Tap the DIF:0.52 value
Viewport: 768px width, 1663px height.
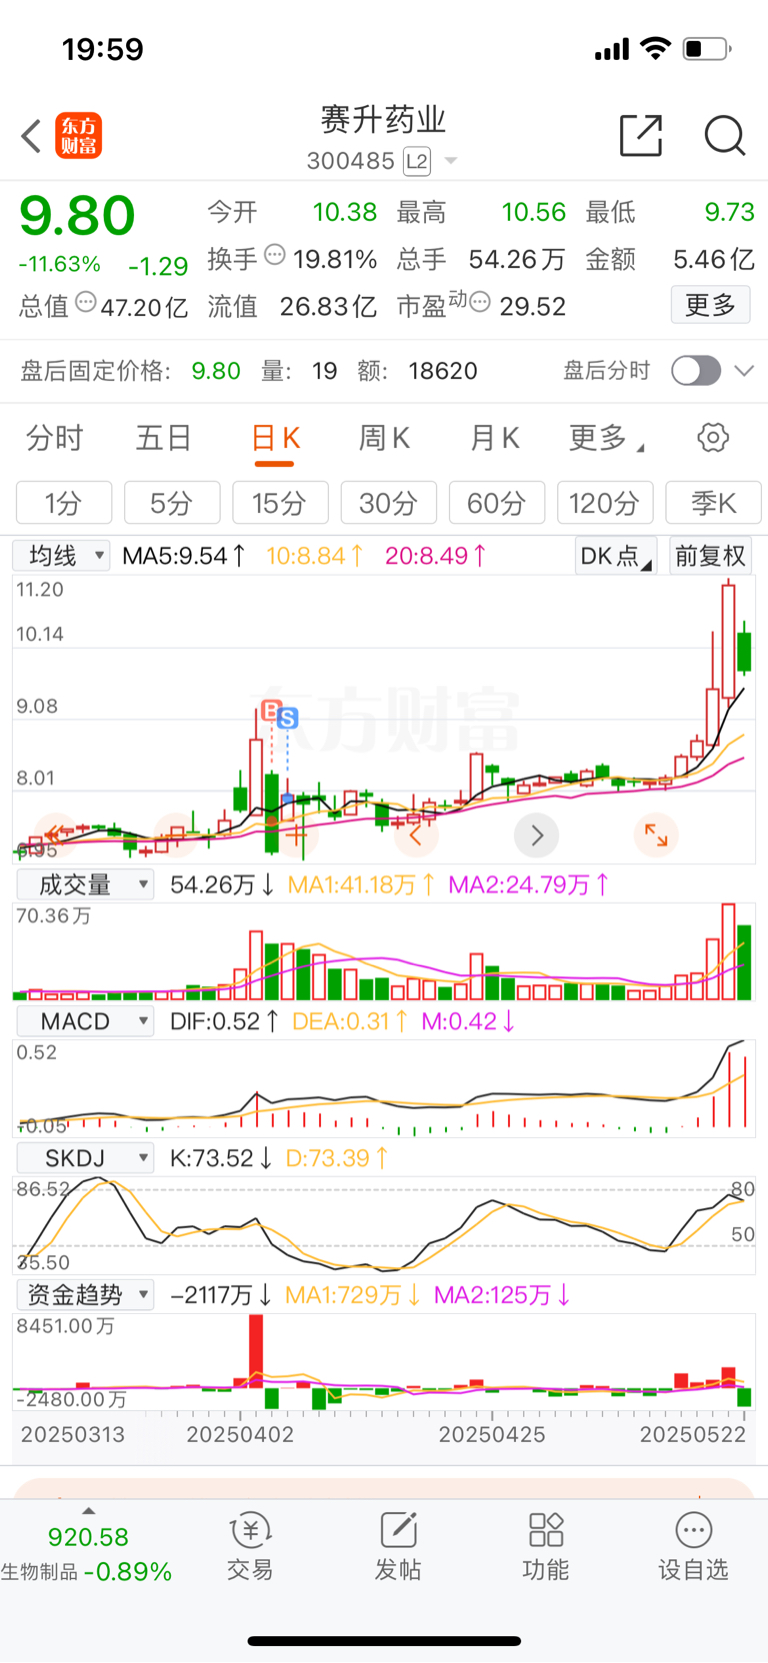coord(224,1021)
